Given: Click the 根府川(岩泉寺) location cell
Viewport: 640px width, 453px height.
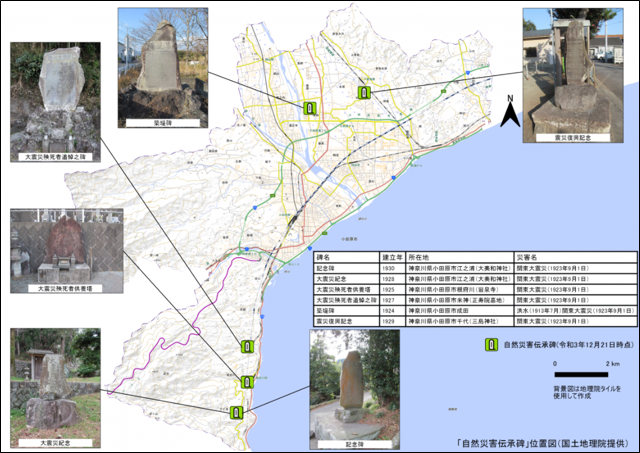Looking at the screenshot, I should 460,289.
